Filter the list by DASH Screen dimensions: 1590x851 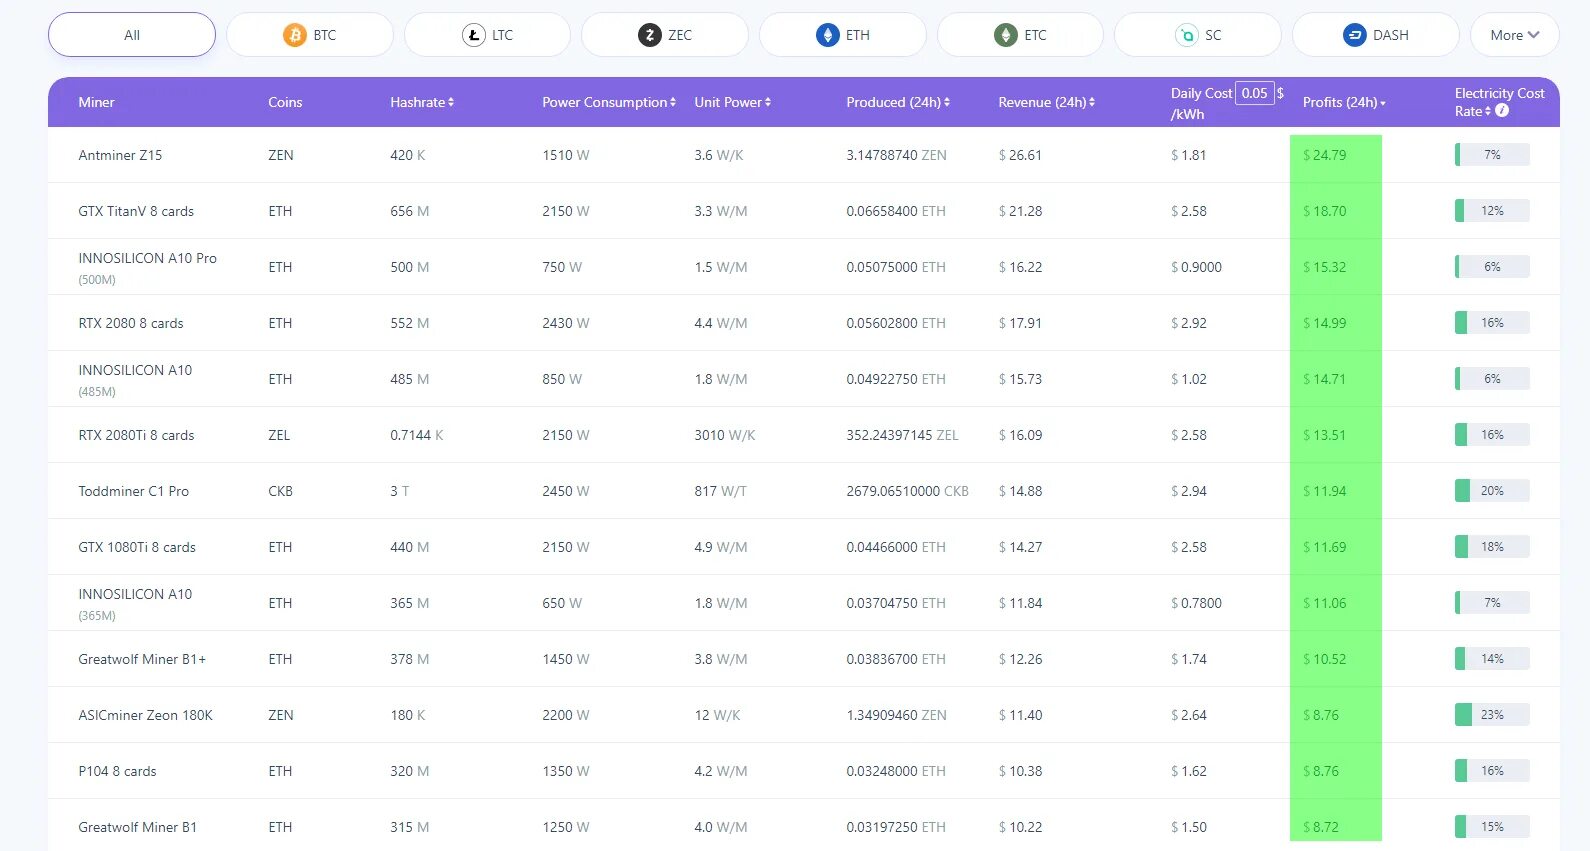(1376, 35)
